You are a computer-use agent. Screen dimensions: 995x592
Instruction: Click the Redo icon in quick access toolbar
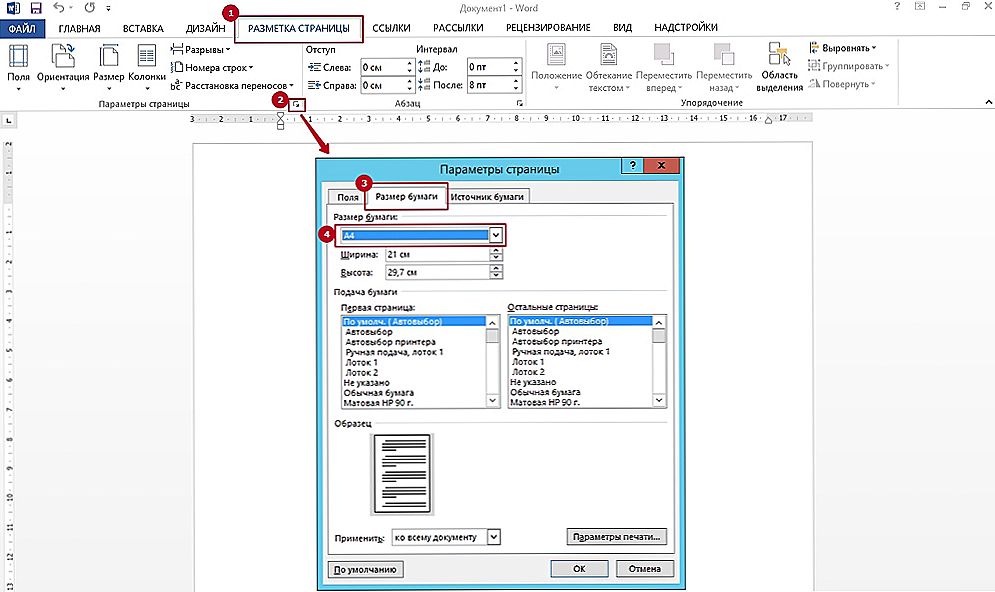(x=89, y=8)
